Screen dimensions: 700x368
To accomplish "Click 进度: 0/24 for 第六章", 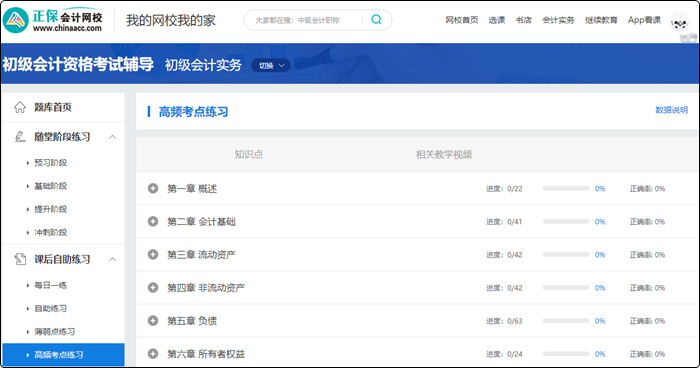I will point(504,354).
